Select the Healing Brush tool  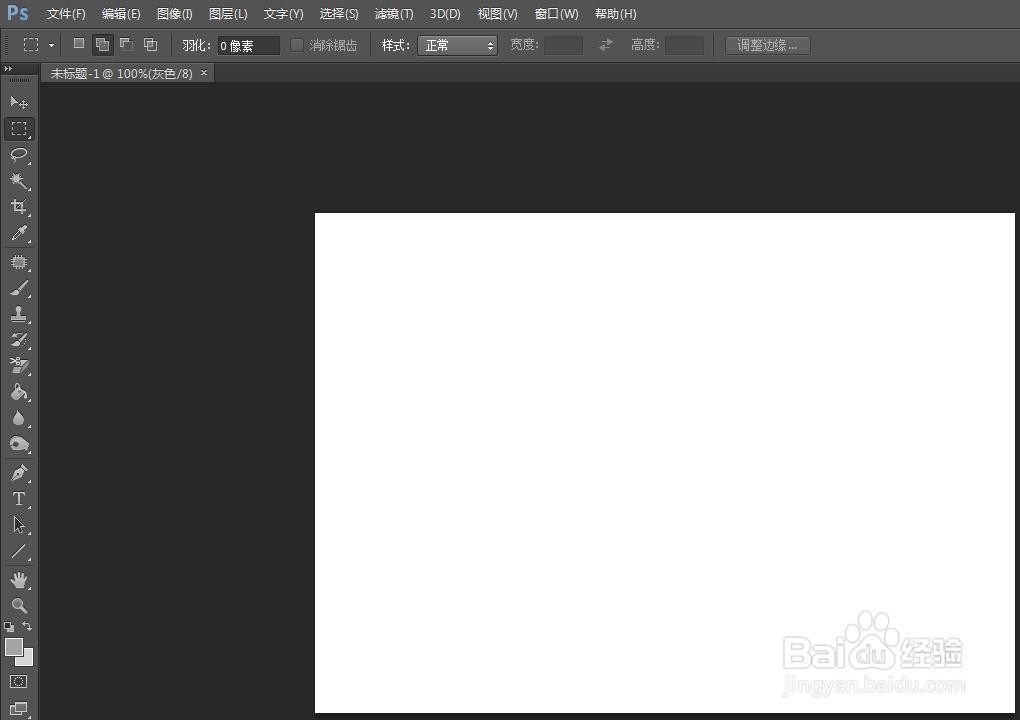tap(19, 261)
